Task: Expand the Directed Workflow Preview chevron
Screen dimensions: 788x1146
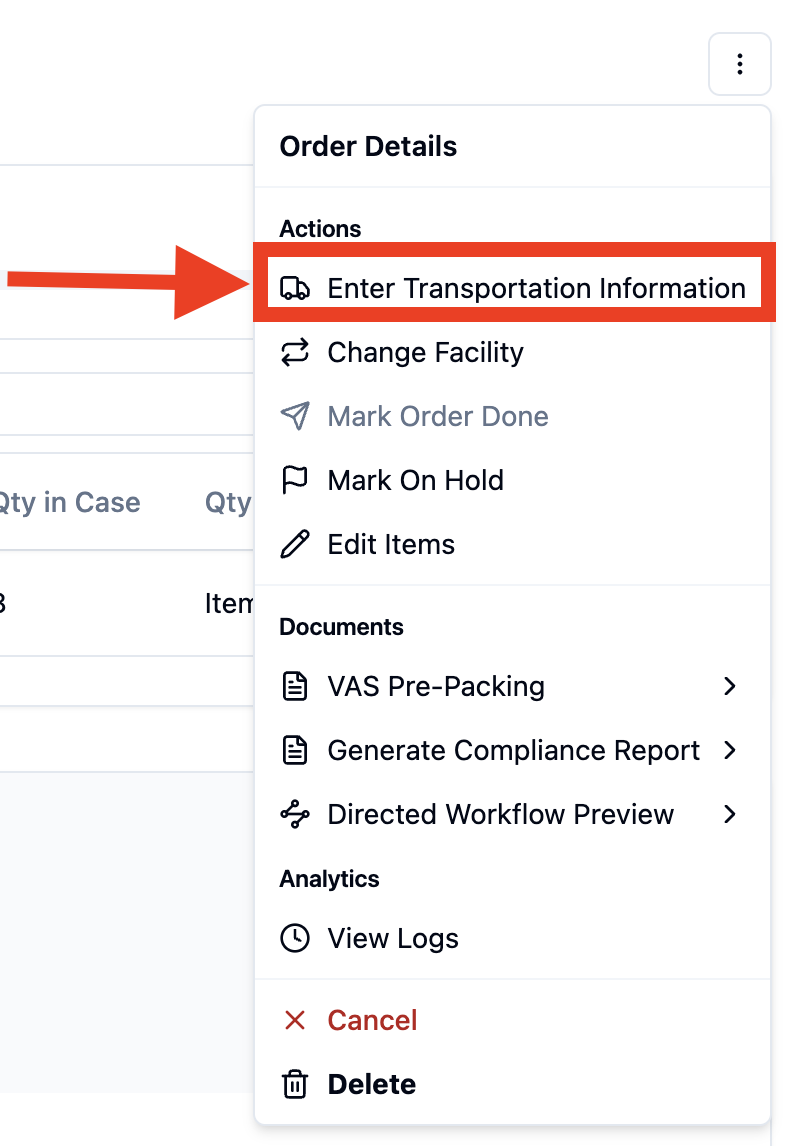Action: click(x=730, y=814)
